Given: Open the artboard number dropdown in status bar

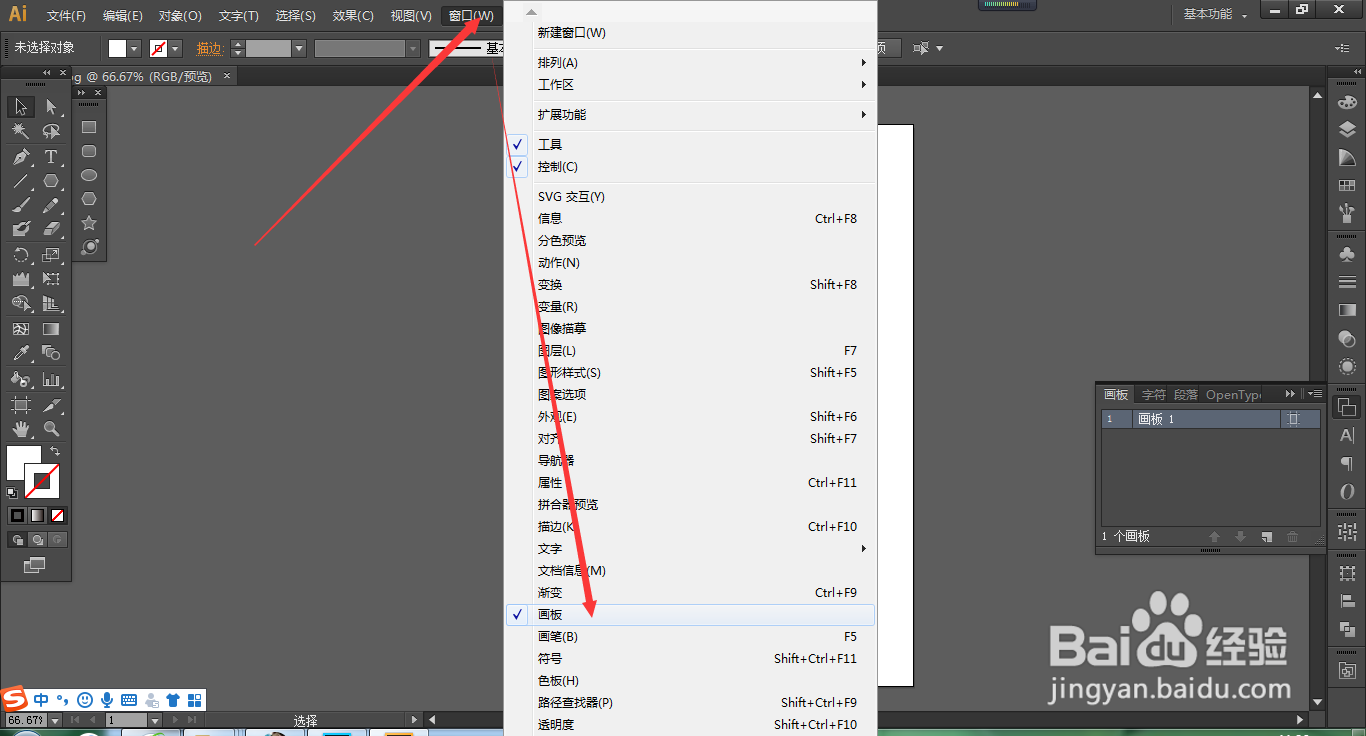Looking at the screenshot, I should coord(154,720).
